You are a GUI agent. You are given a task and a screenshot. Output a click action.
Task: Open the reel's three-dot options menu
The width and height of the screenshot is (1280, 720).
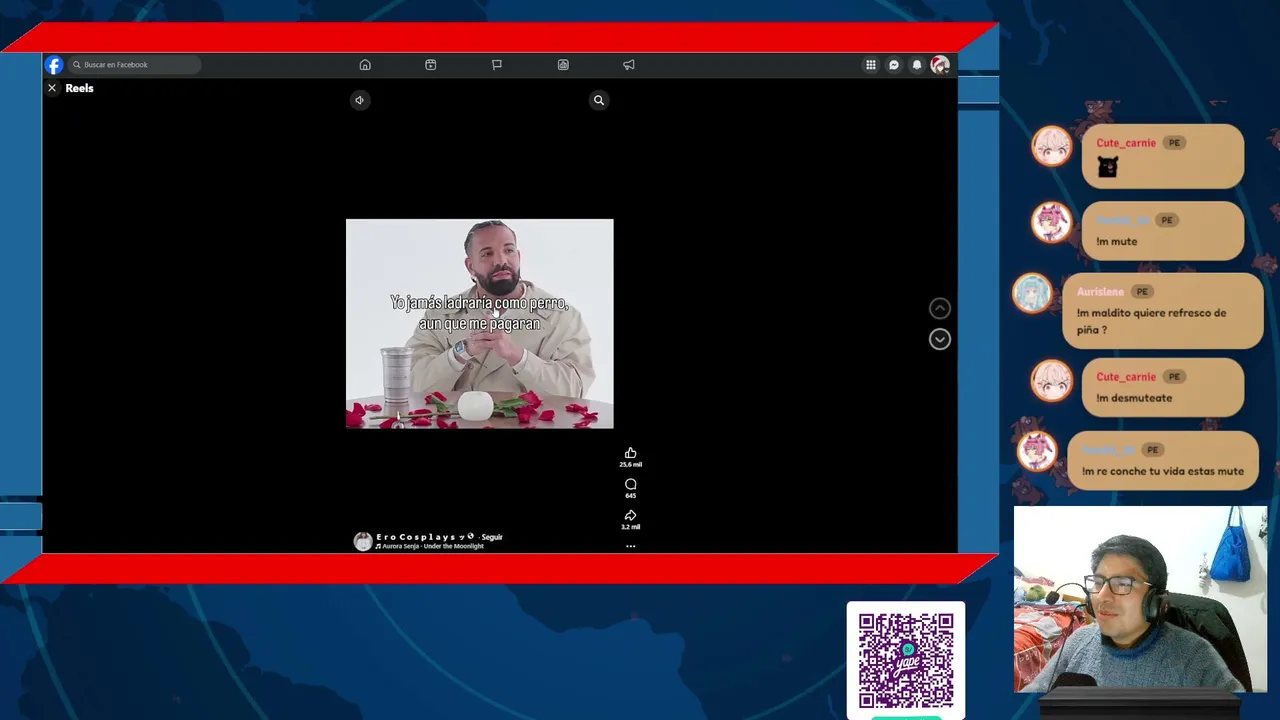point(630,546)
